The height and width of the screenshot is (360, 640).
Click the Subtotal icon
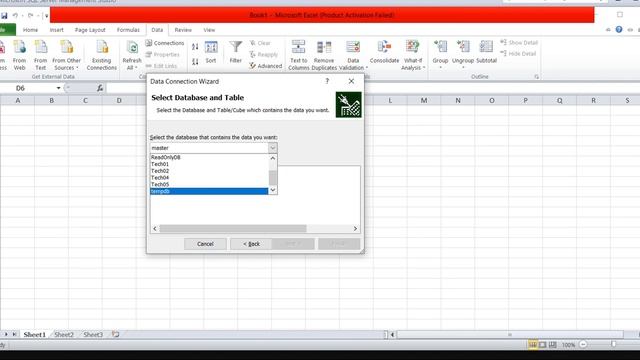486,47
